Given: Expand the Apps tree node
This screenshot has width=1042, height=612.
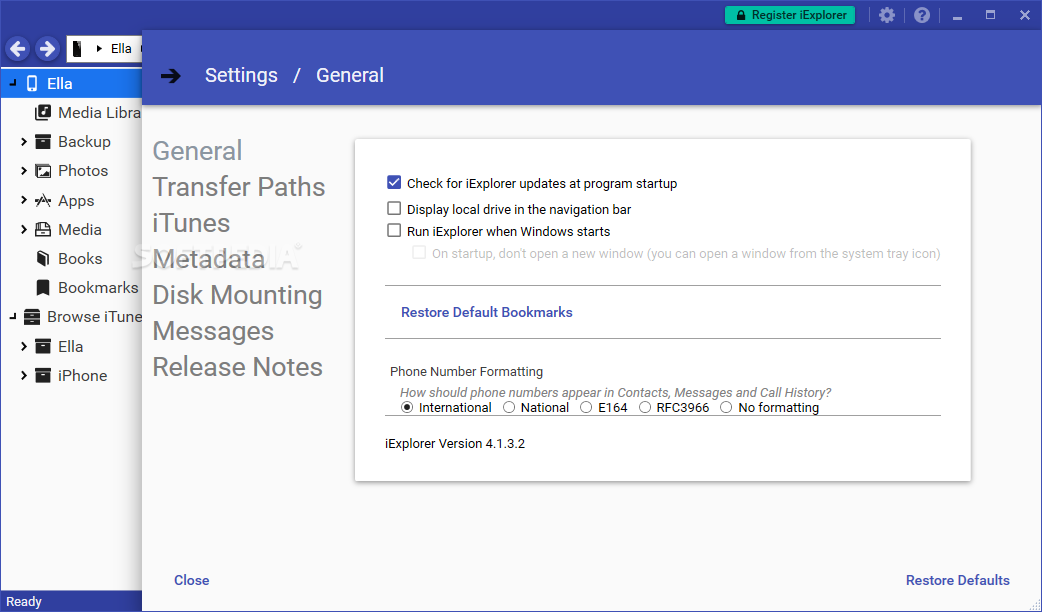Looking at the screenshot, I should click(24, 200).
